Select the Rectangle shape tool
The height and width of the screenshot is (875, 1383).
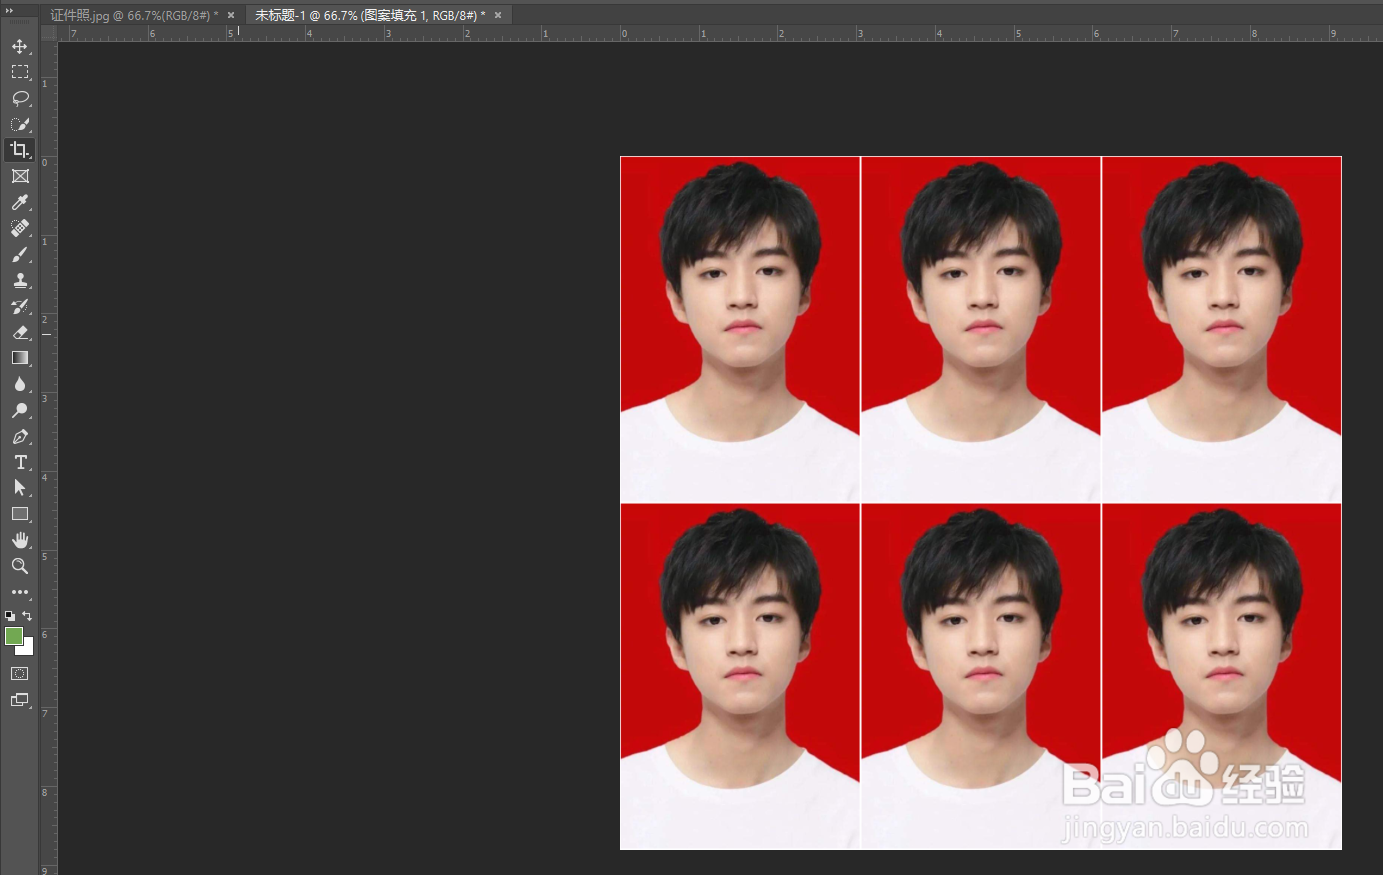click(x=20, y=514)
